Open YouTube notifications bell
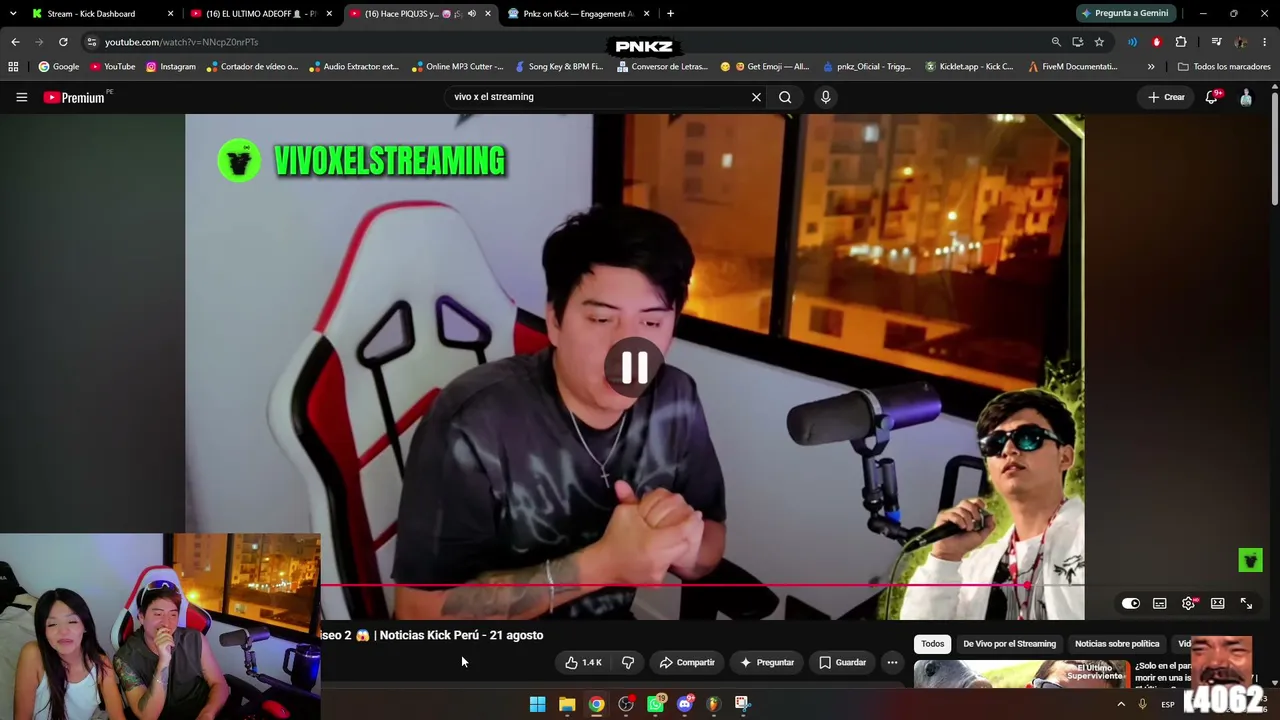1280x720 pixels. [x=1212, y=97]
